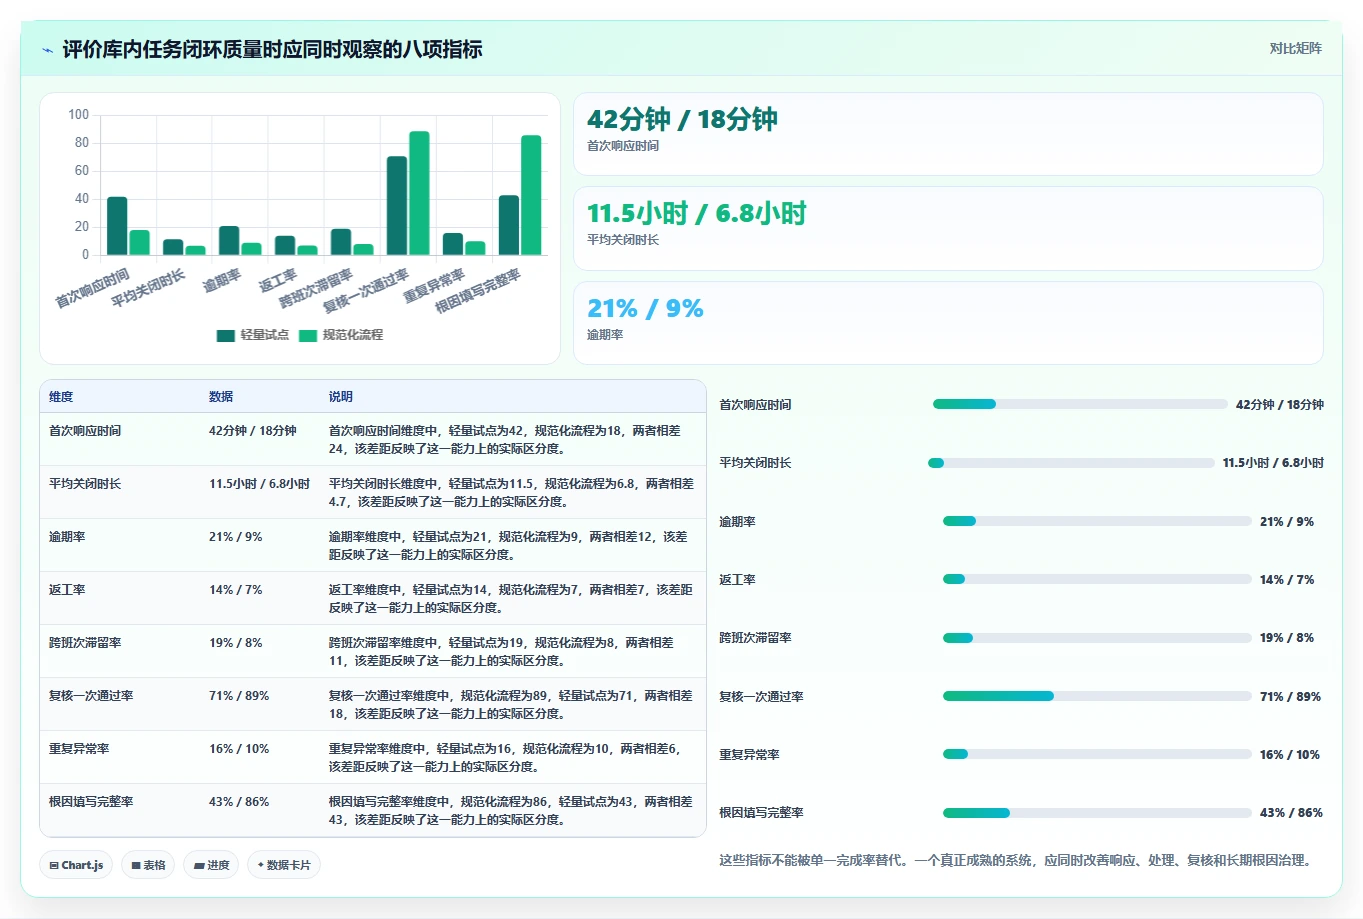Click the 进度 chip
Screen dimensions: 1363x919
(x=211, y=865)
